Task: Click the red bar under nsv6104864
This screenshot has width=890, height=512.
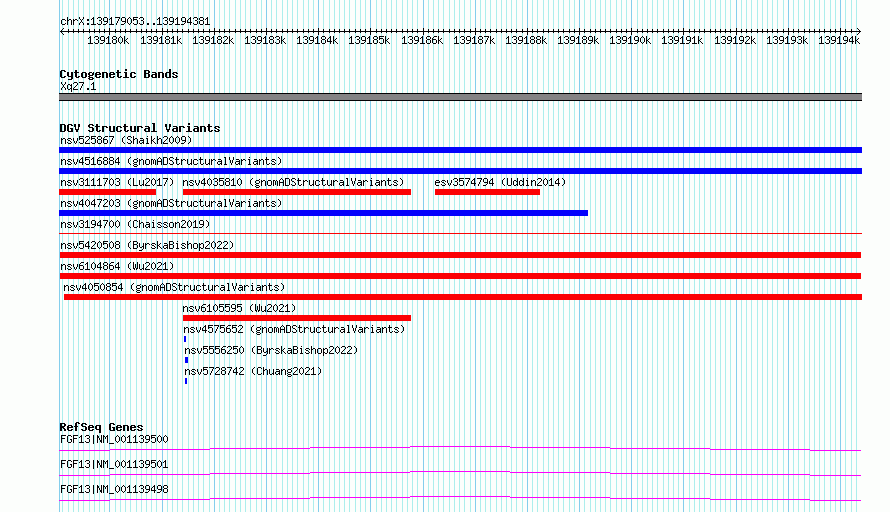Action: click(460, 276)
